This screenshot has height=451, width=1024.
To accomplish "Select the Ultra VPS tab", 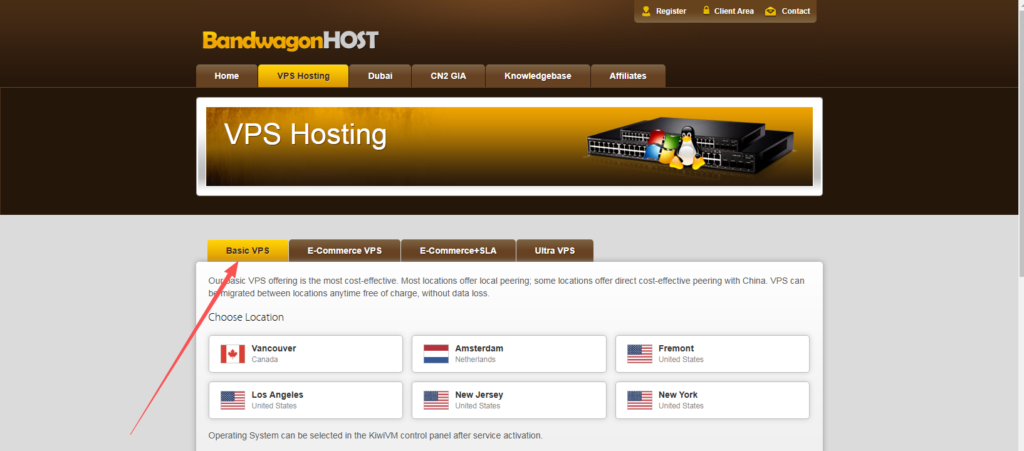I will pyautogui.click(x=555, y=250).
